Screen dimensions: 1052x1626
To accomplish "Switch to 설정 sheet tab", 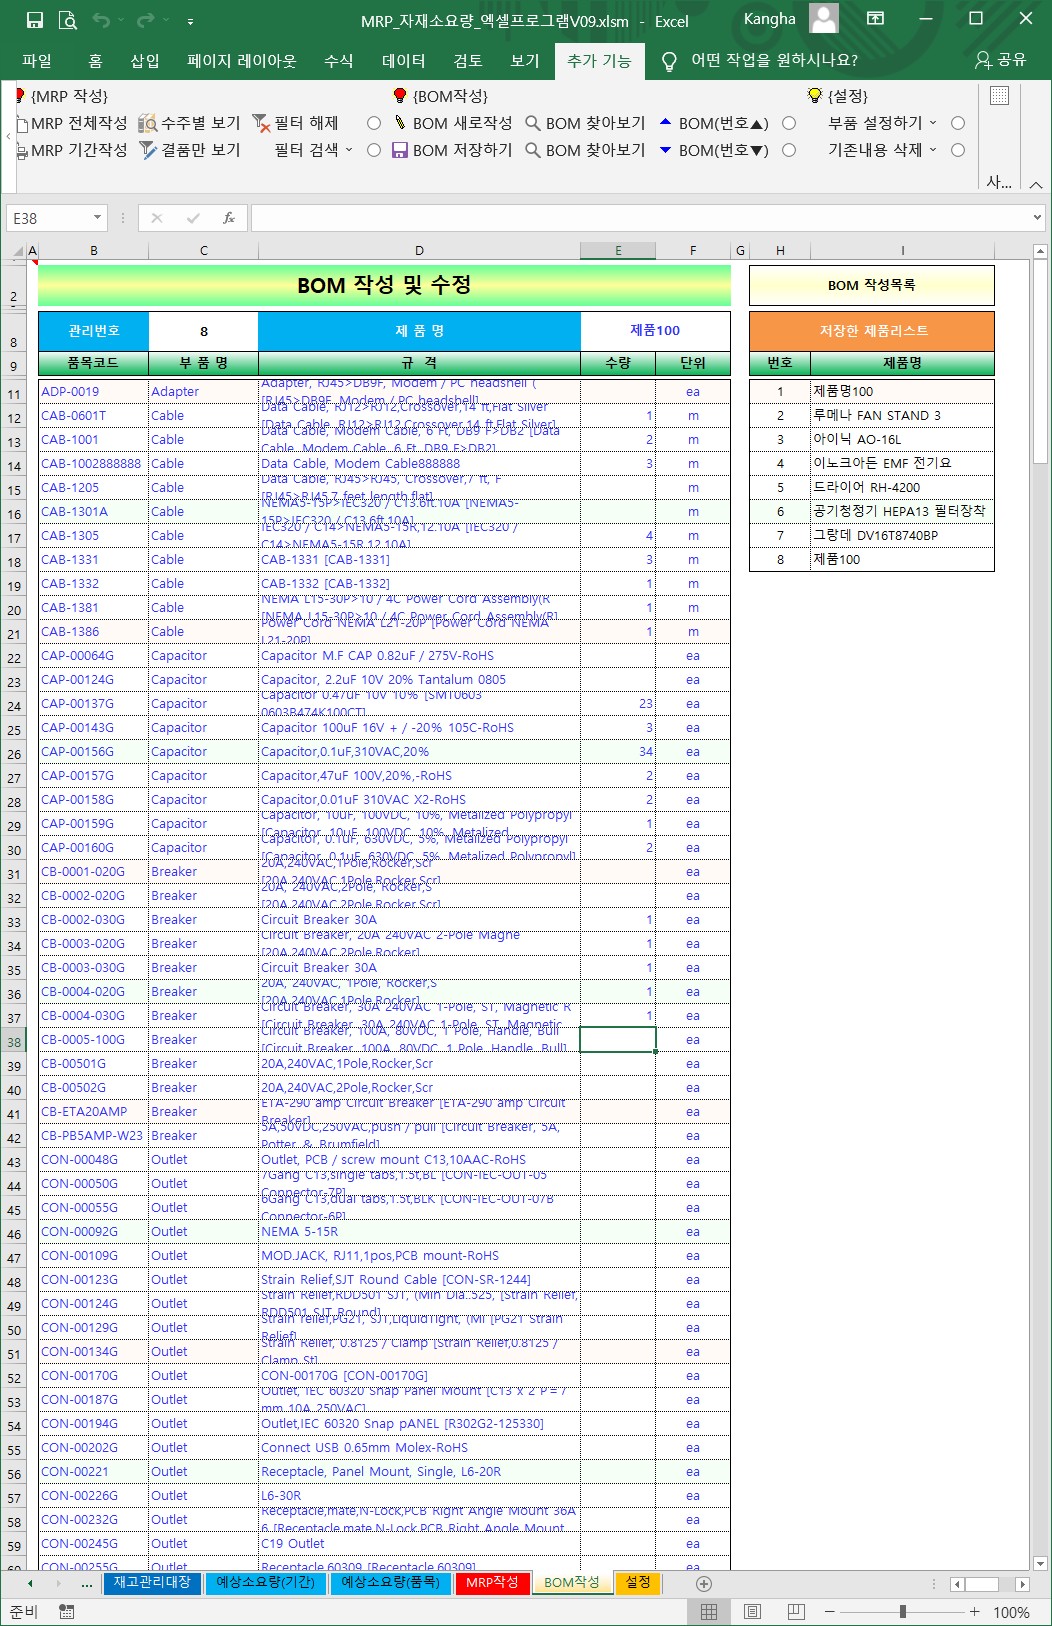I will tap(638, 1583).
